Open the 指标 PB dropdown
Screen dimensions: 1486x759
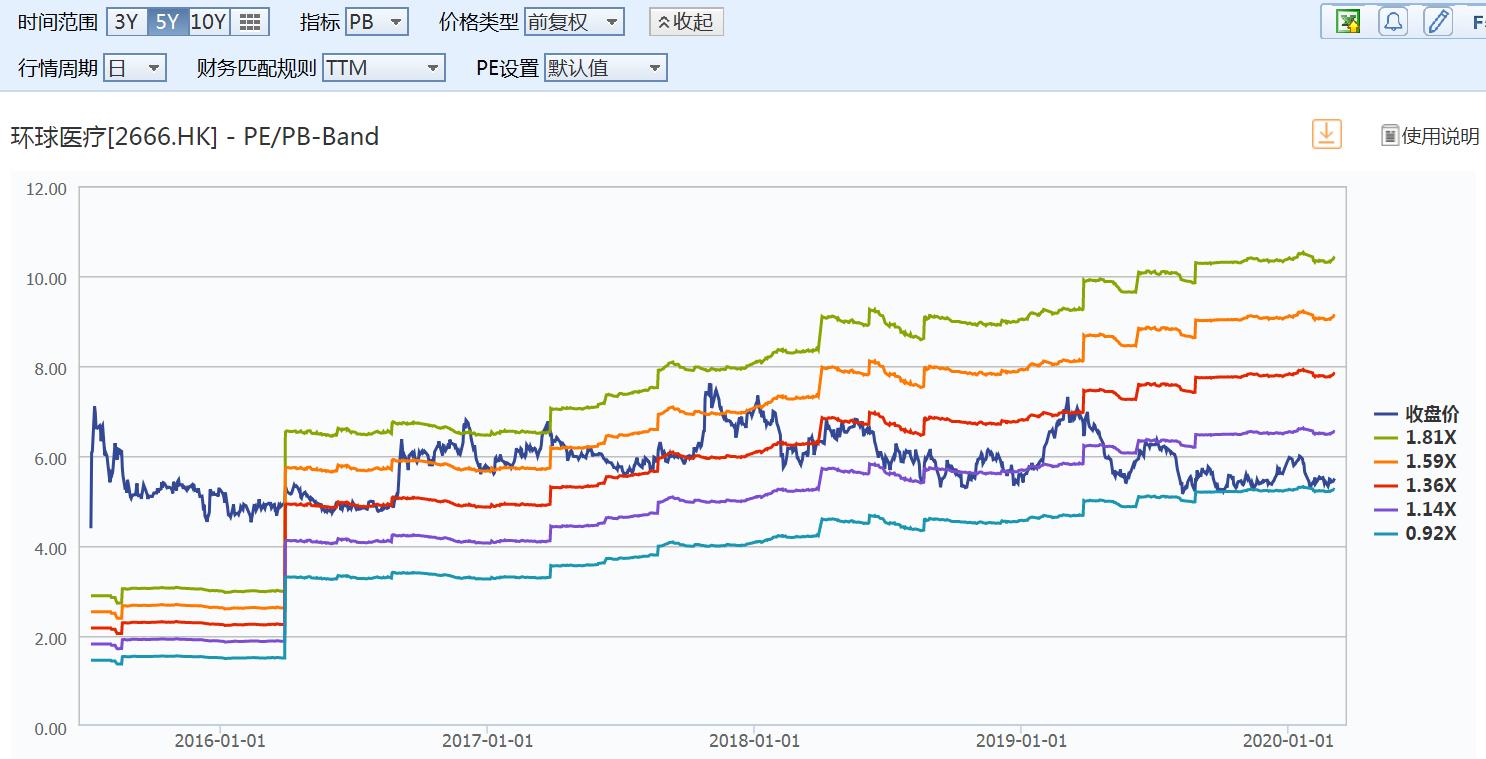coord(377,21)
